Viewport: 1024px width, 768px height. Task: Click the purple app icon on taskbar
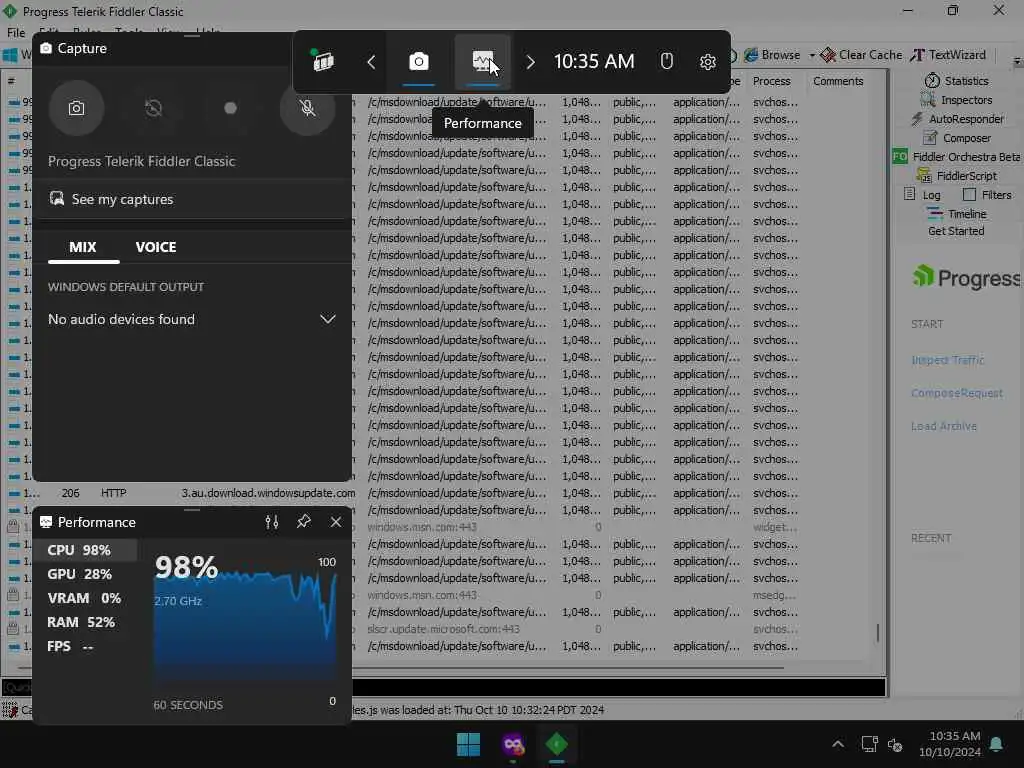click(x=513, y=744)
